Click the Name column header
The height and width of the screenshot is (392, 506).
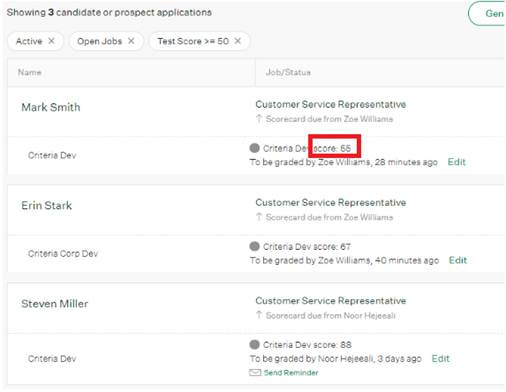(x=30, y=72)
